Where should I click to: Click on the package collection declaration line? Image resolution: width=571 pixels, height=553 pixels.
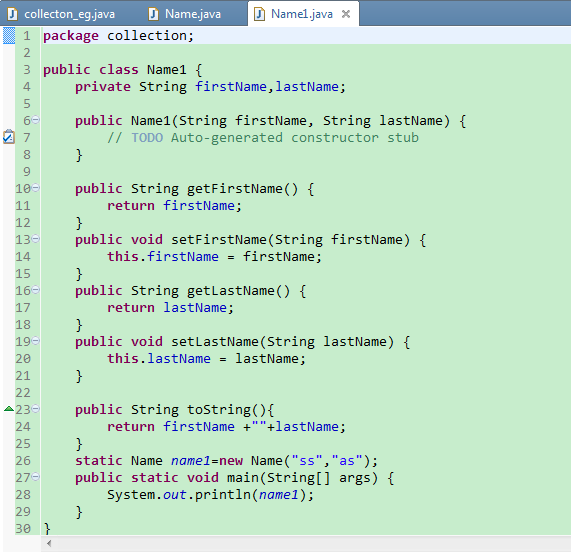118,36
